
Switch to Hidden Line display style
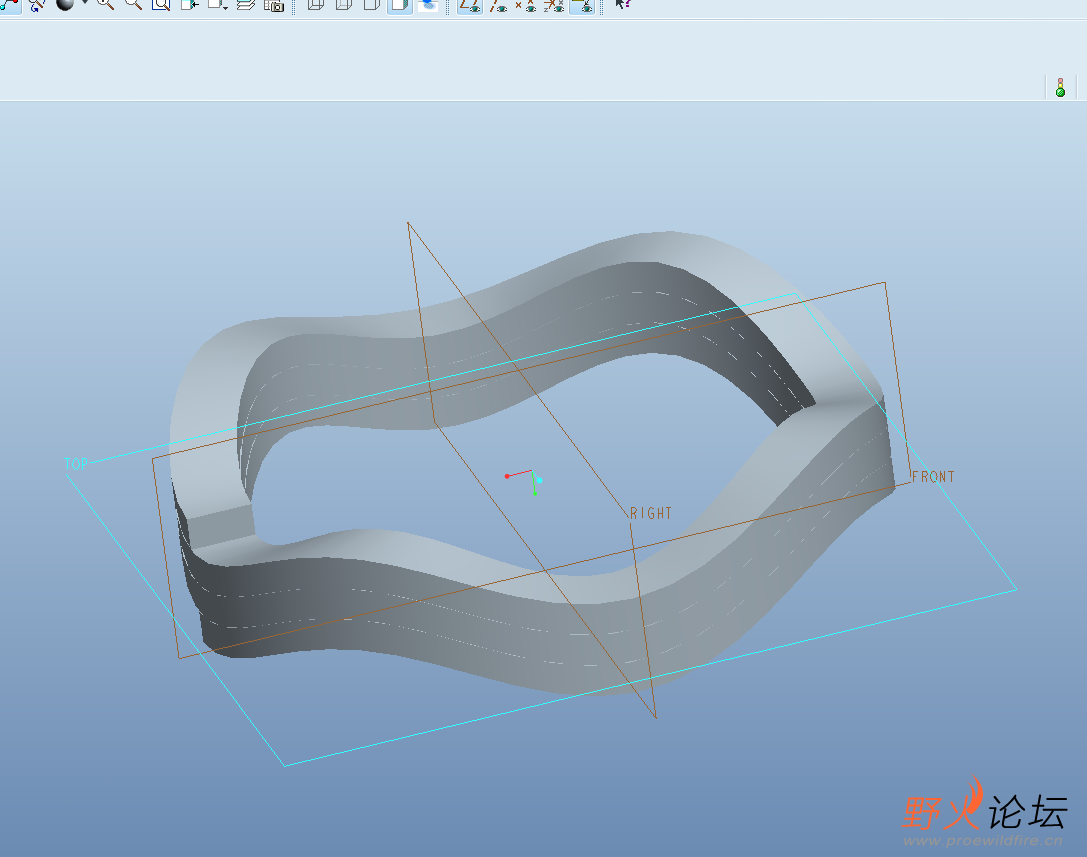(343, 5)
